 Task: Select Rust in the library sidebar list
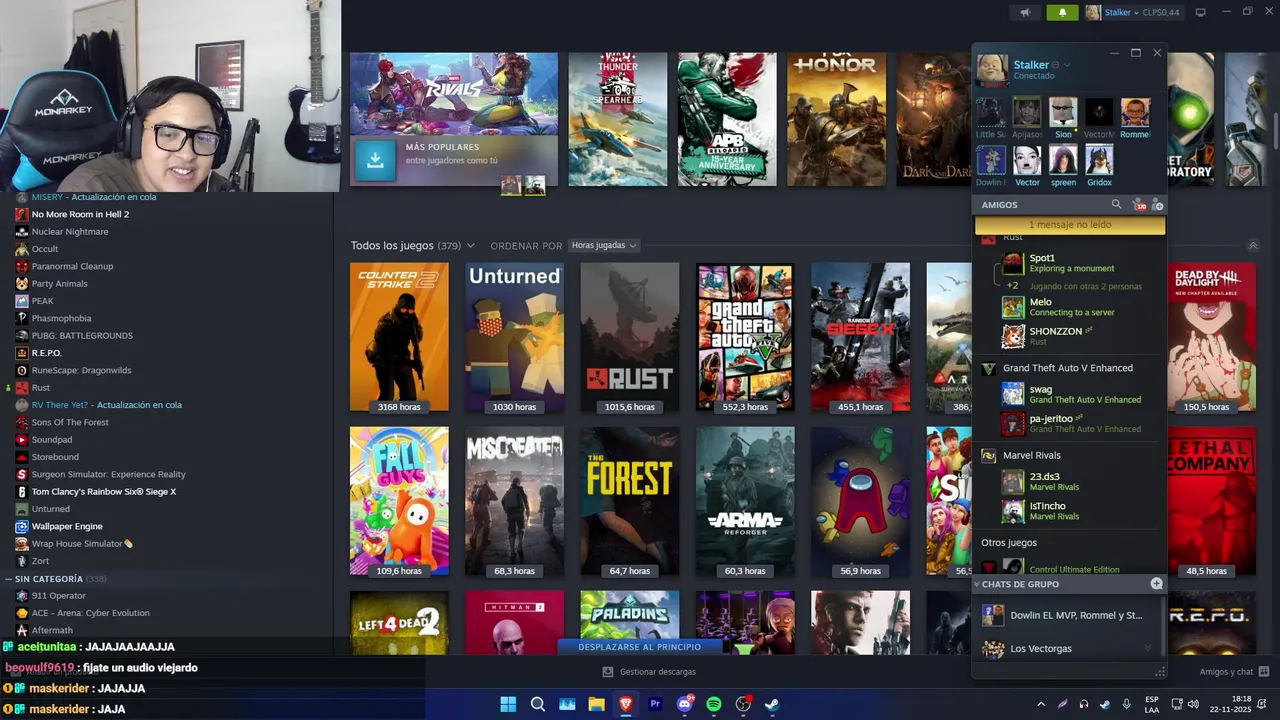[41, 387]
